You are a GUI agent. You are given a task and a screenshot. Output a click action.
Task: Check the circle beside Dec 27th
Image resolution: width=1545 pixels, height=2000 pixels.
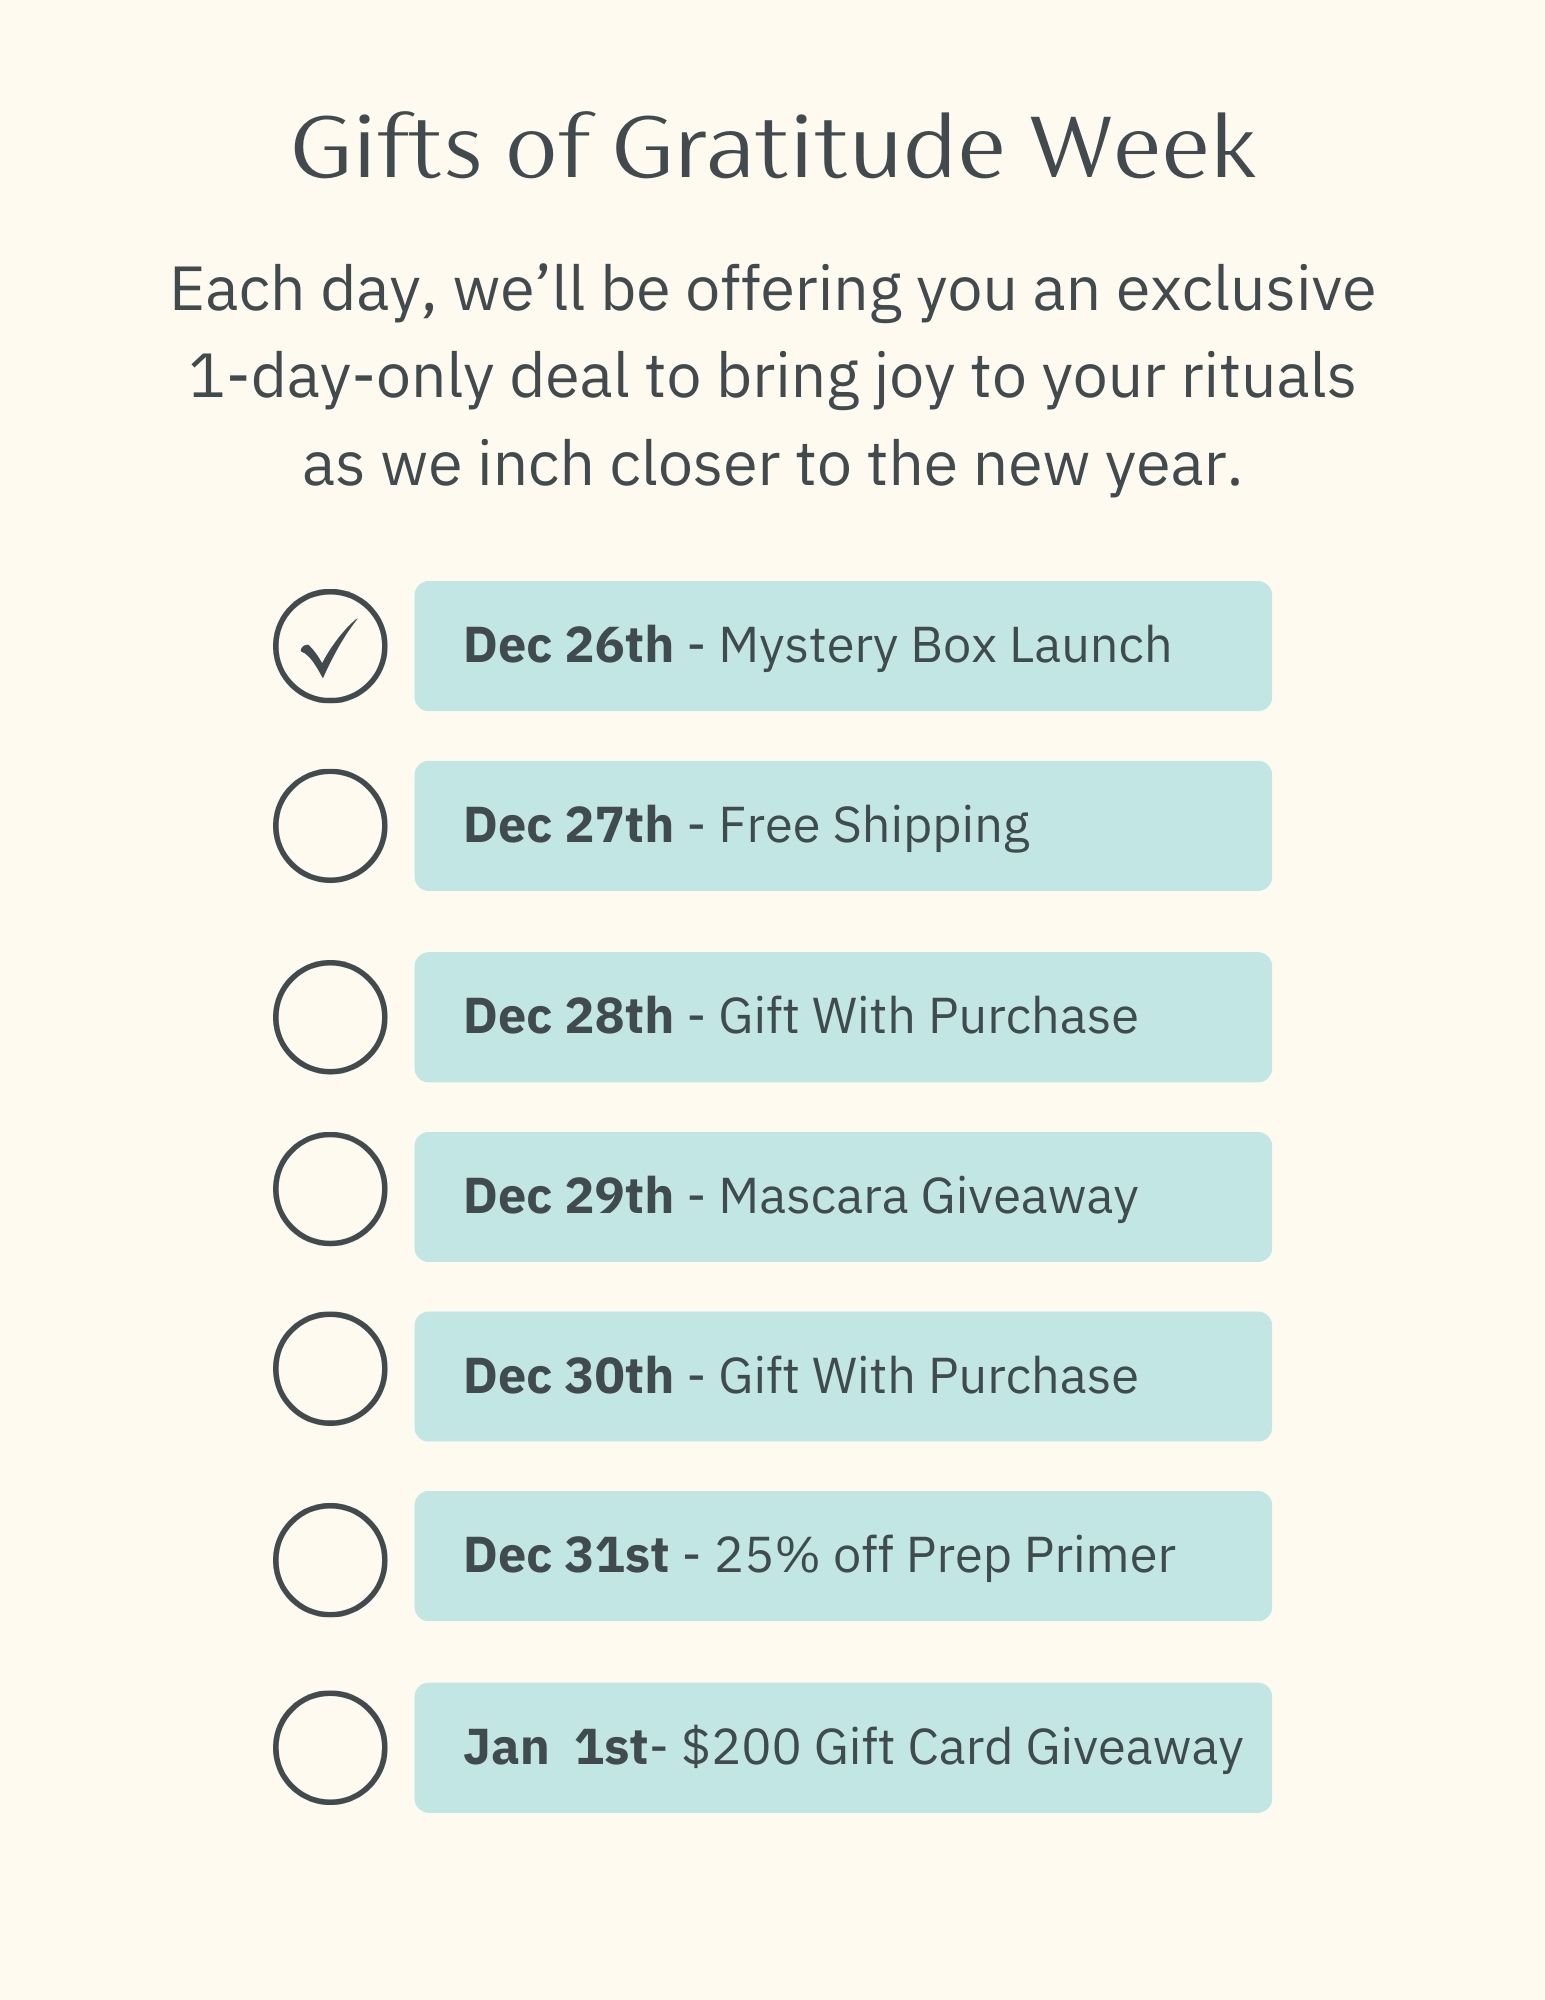(x=330, y=826)
